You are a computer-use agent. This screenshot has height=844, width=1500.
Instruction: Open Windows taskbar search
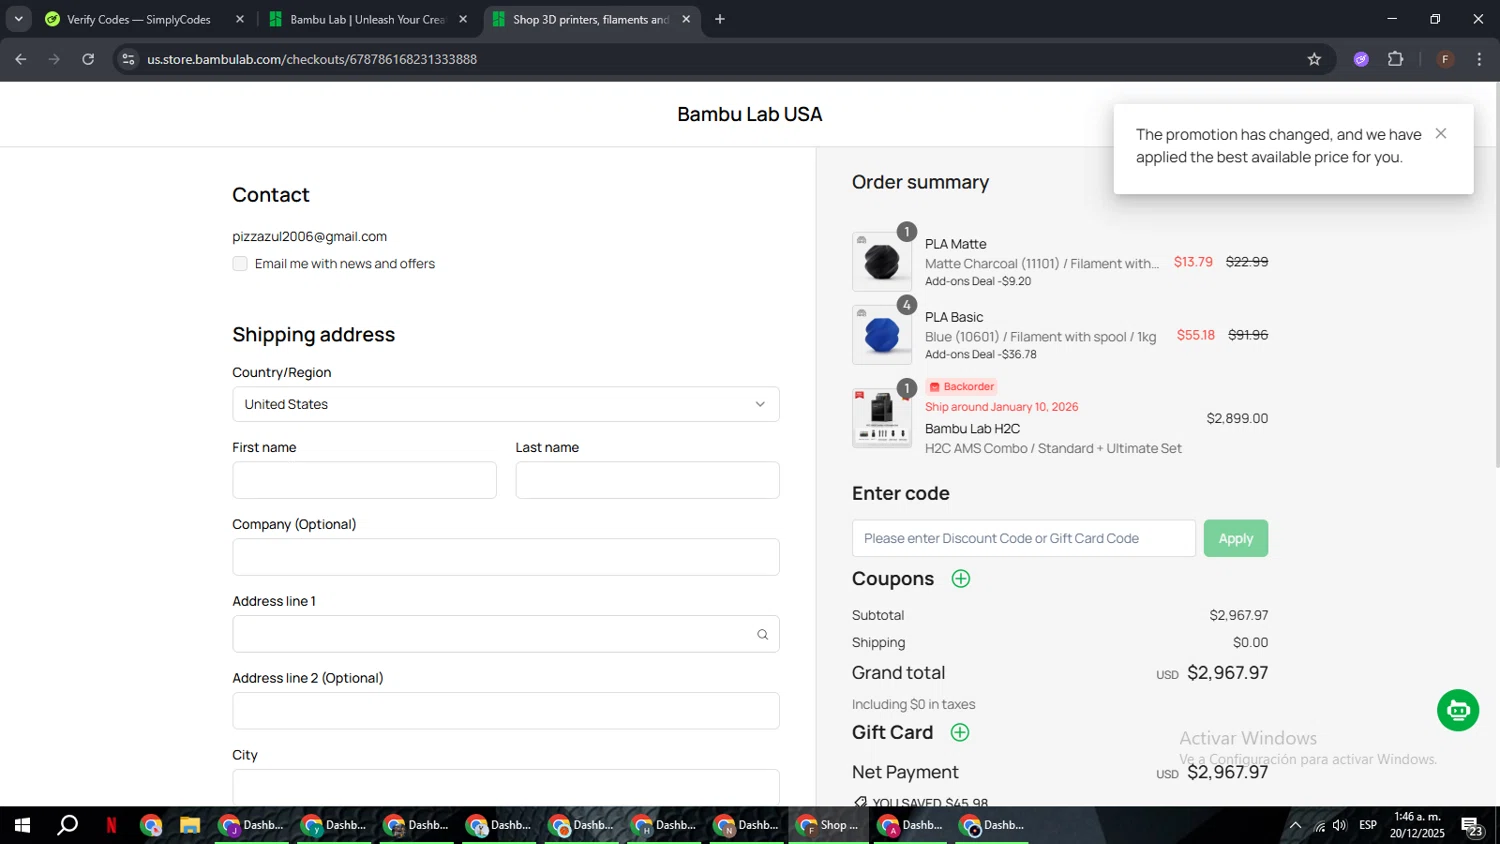pyautogui.click(x=67, y=825)
